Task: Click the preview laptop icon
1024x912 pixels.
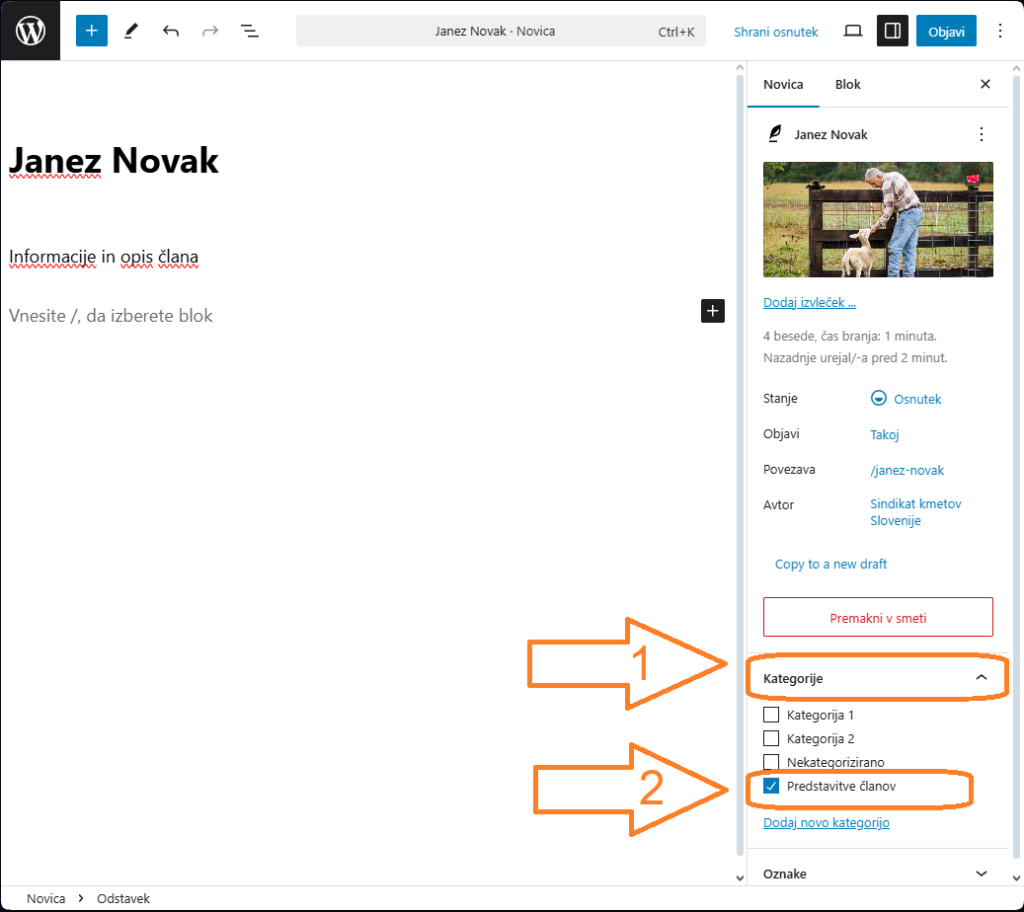Action: pyautogui.click(x=852, y=31)
